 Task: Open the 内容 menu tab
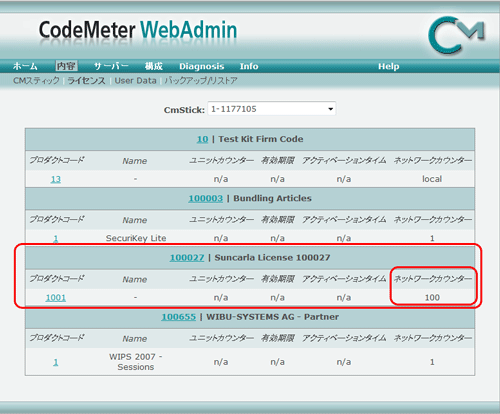pyautogui.click(x=66, y=66)
